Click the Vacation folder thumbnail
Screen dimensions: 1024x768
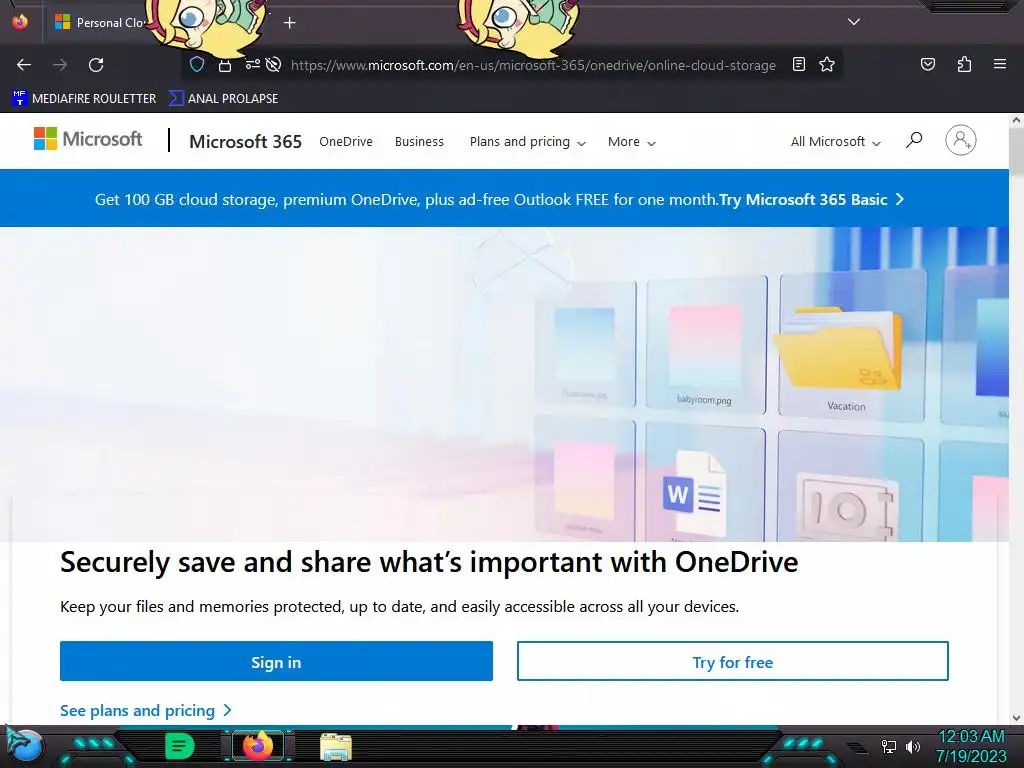point(851,346)
